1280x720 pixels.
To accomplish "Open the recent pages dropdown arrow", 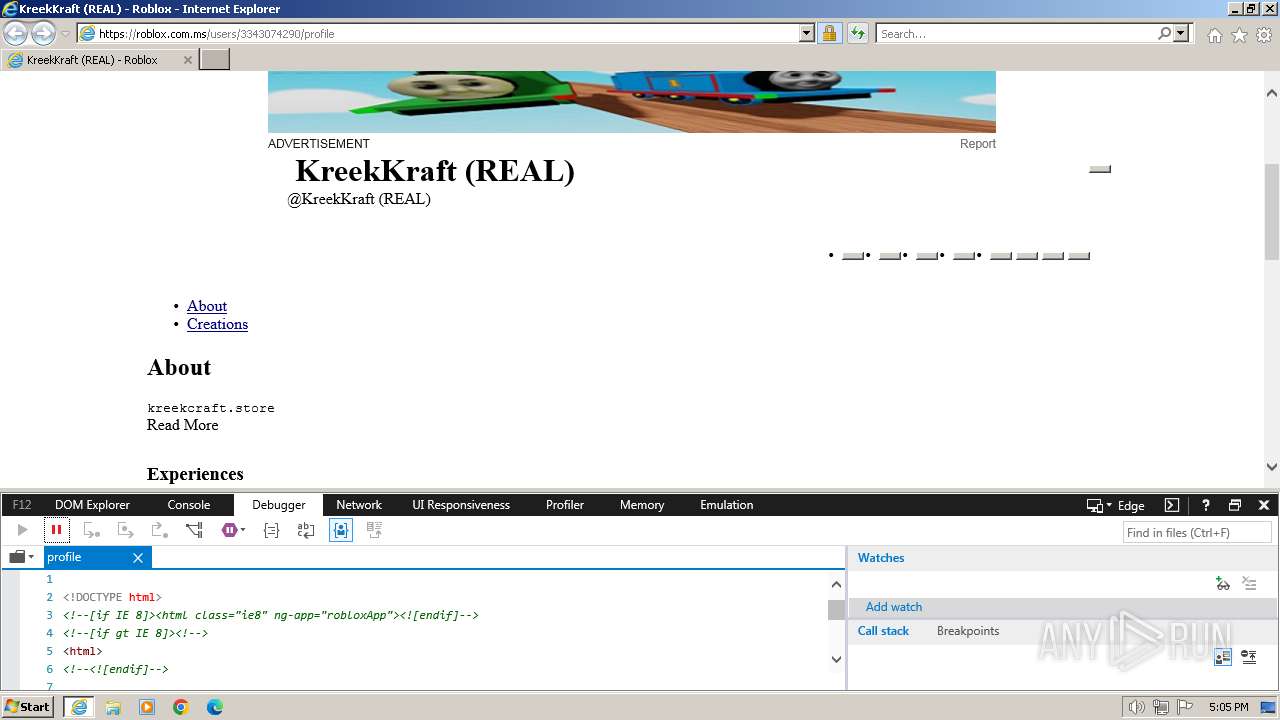I will [x=65, y=34].
